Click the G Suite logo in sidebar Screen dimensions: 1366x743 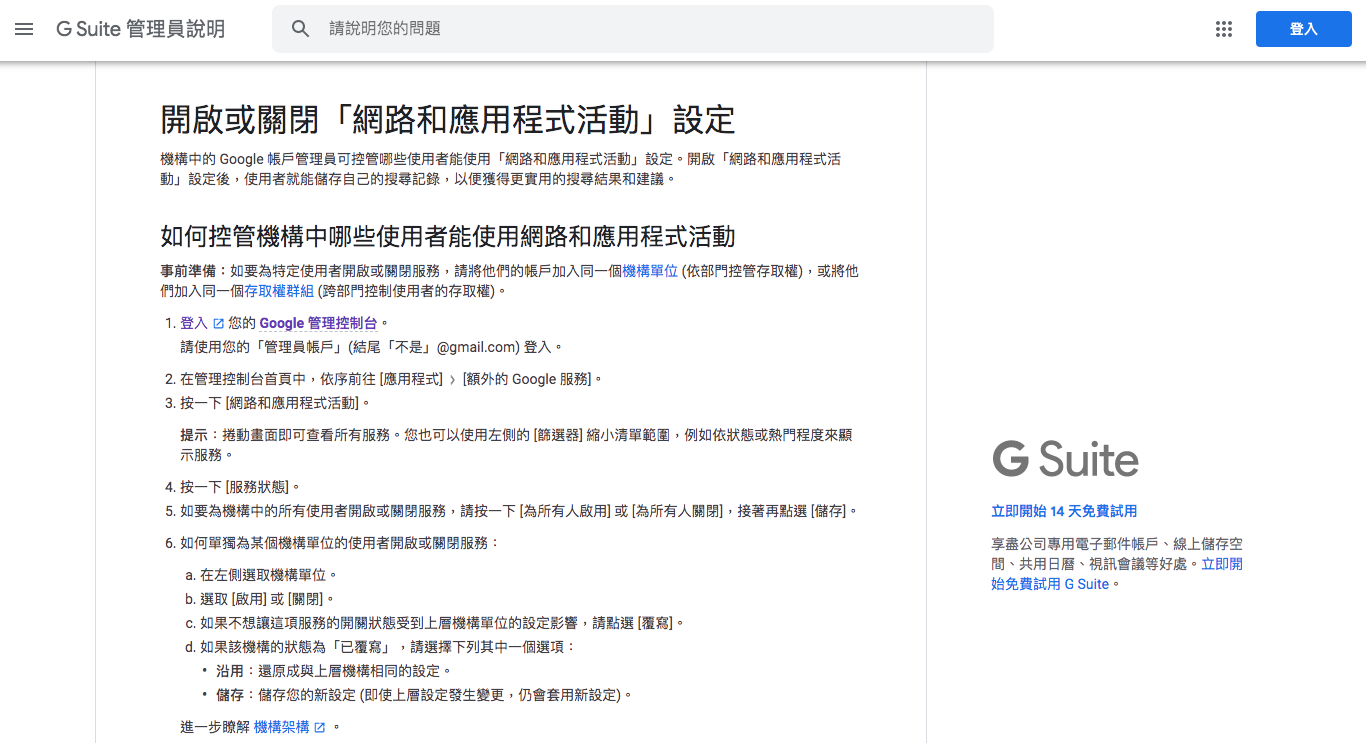tap(1065, 459)
